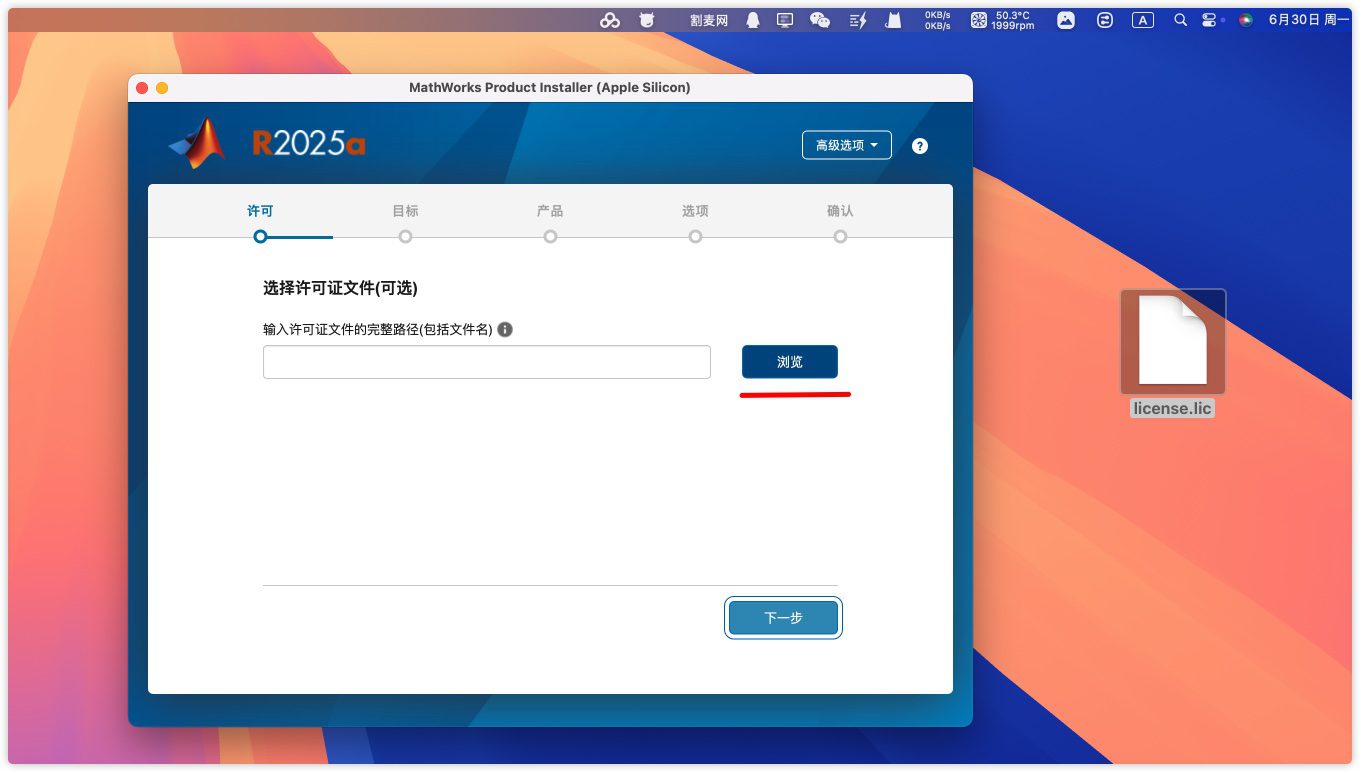Click the MATLAB logo in installer header
The image size is (1360, 772).
(x=198, y=144)
